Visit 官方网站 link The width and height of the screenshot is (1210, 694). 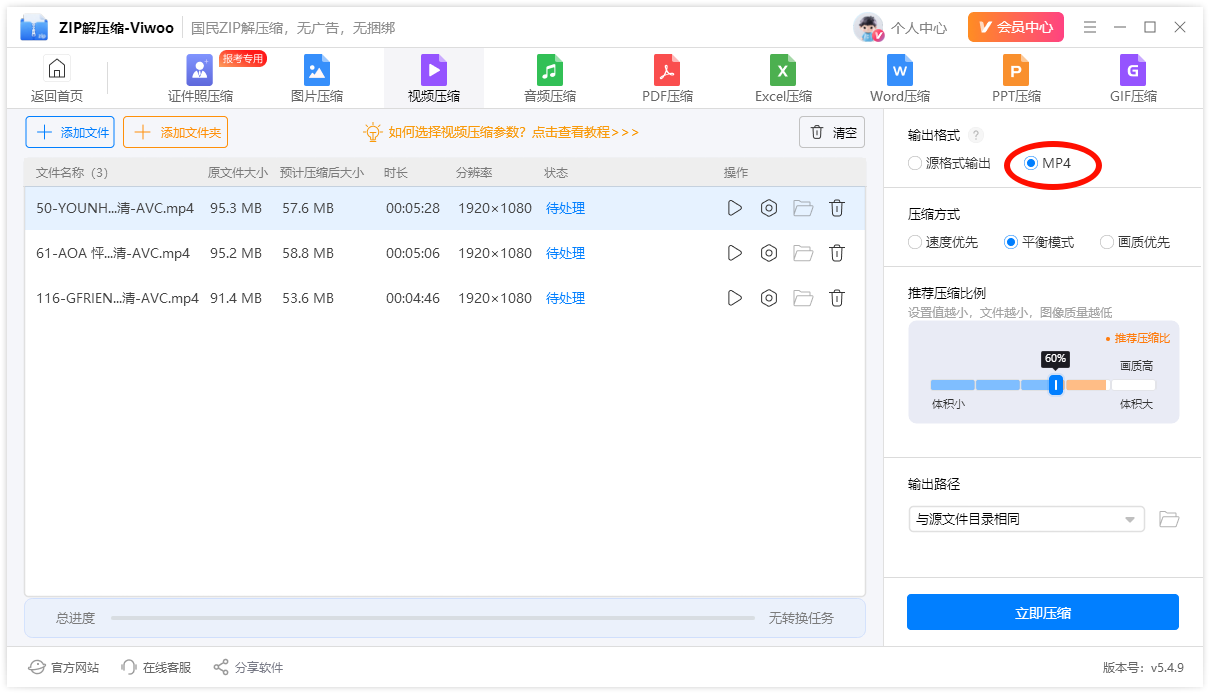click(64, 667)
